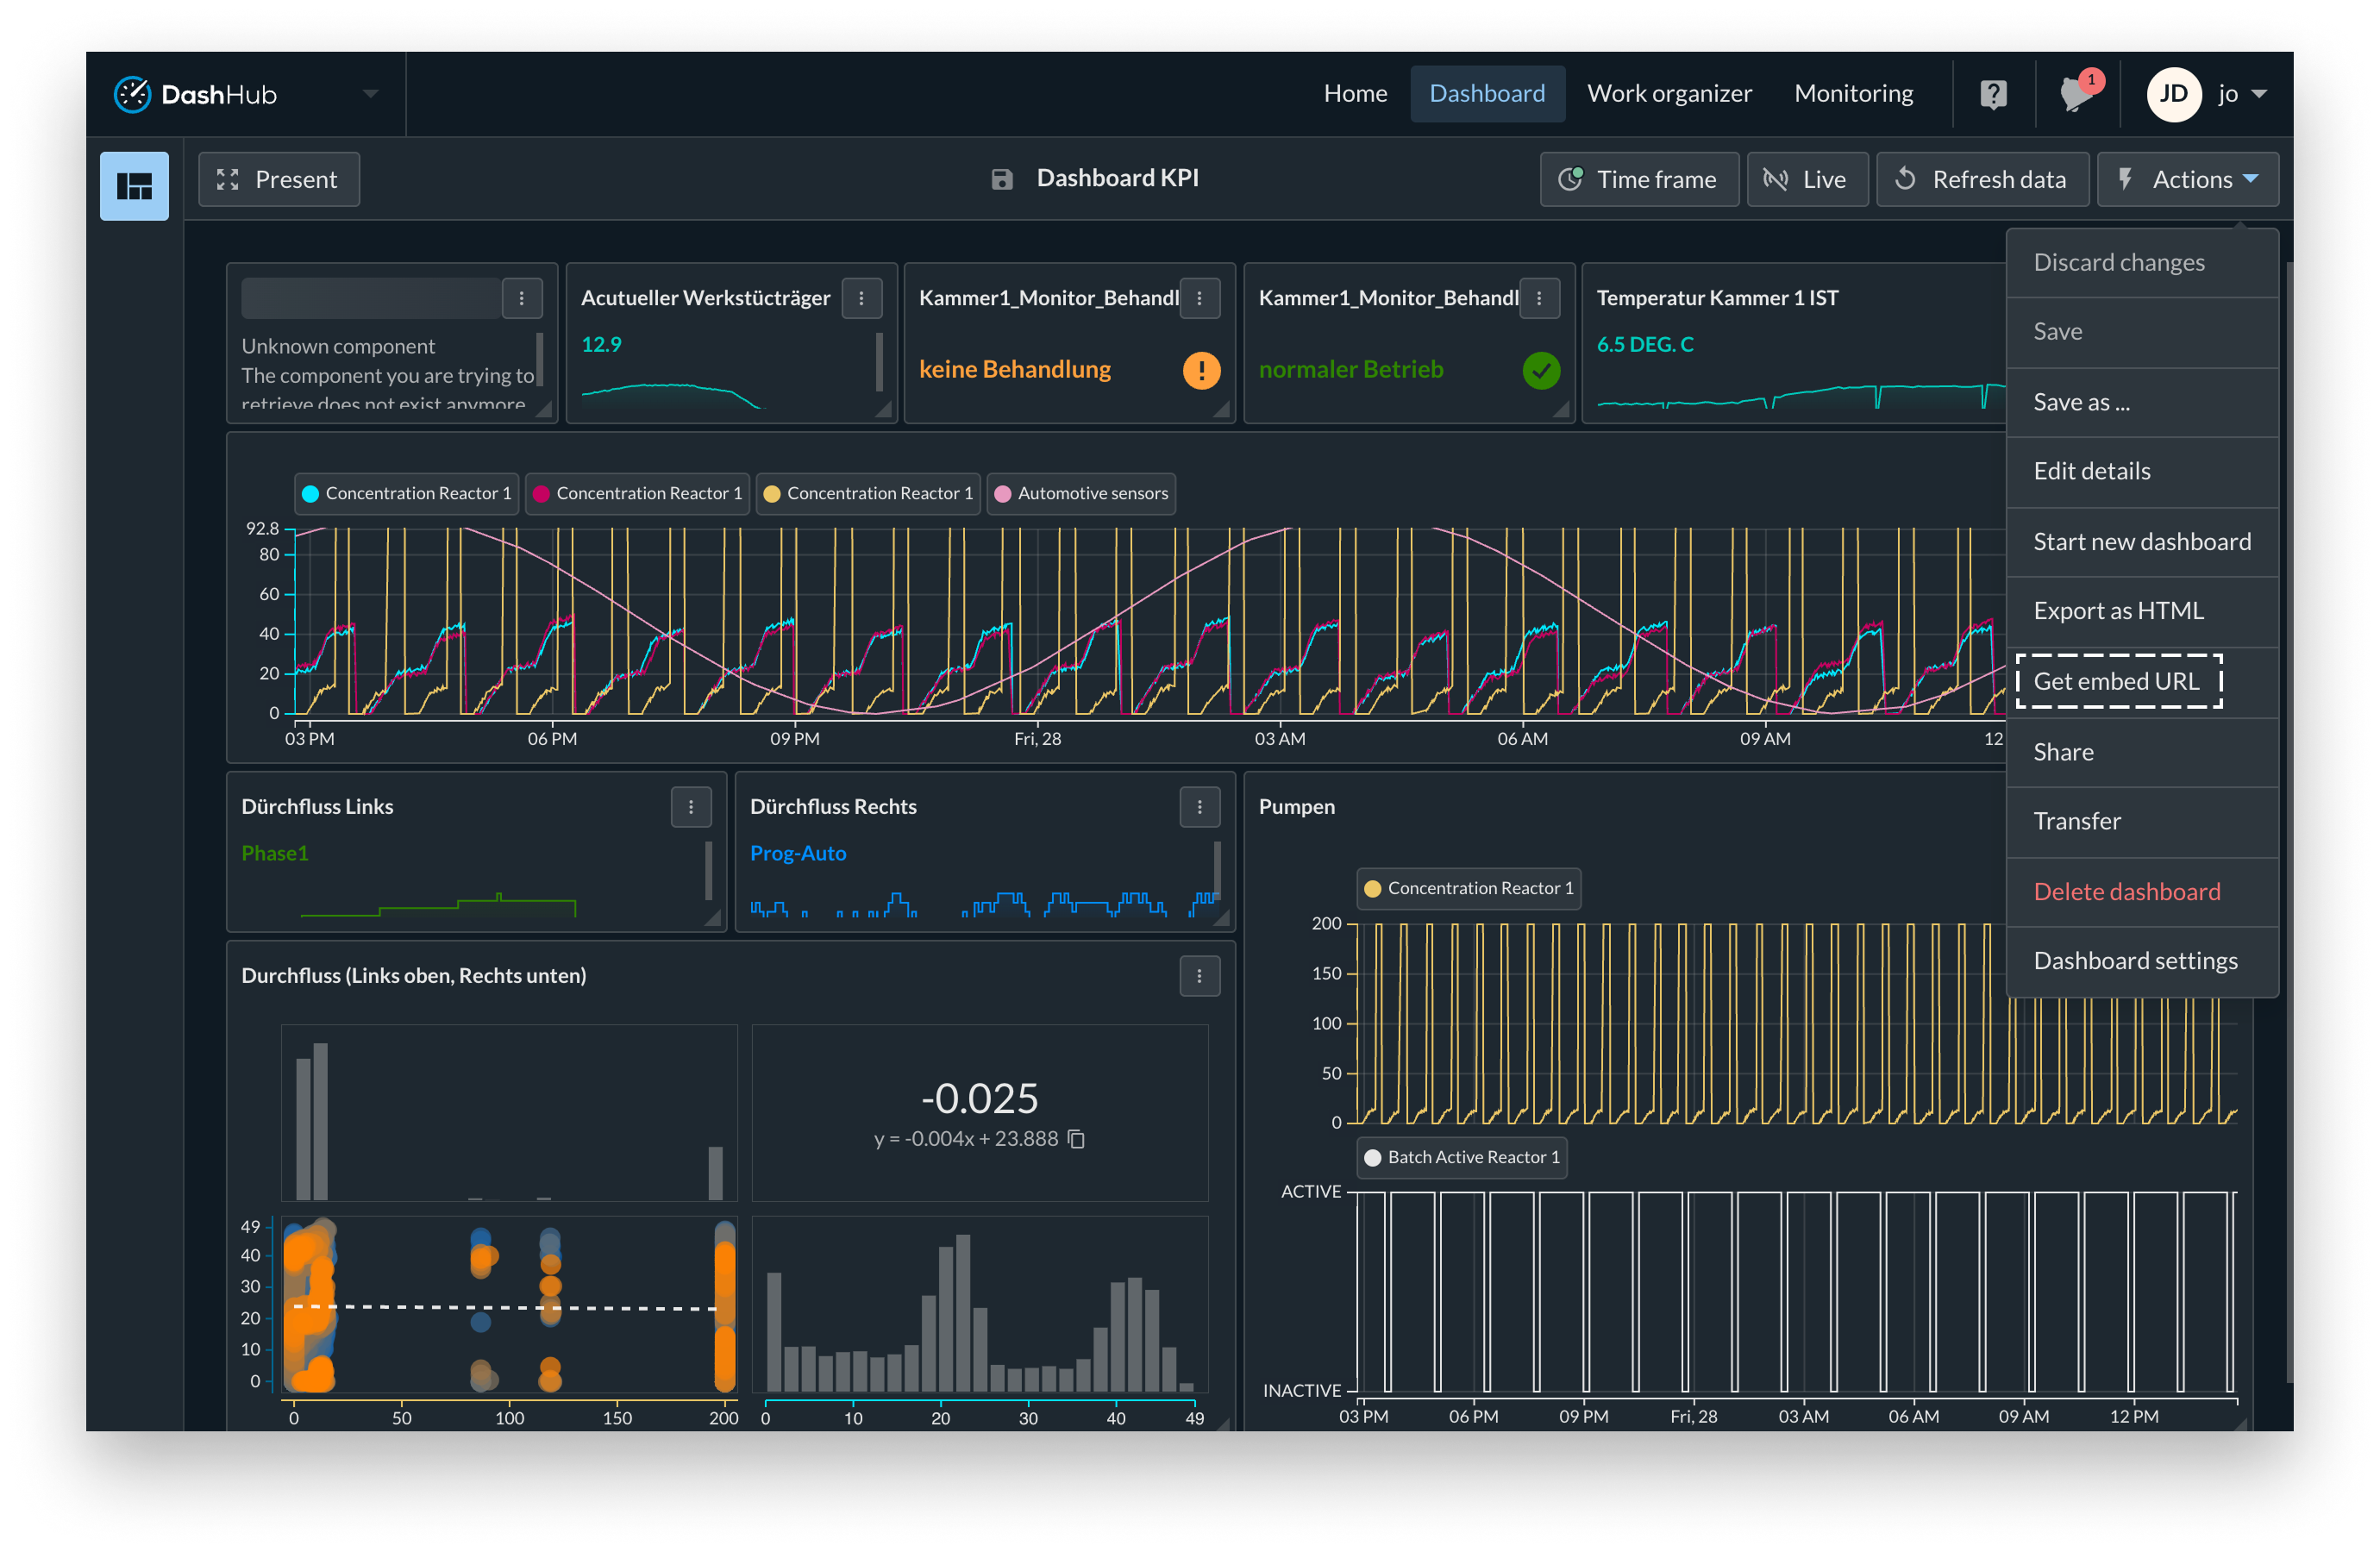Open Dürchfluss Links widget three-dot menu
The height and width of the screenshot is (1552, 2380).
coord(691,807)
